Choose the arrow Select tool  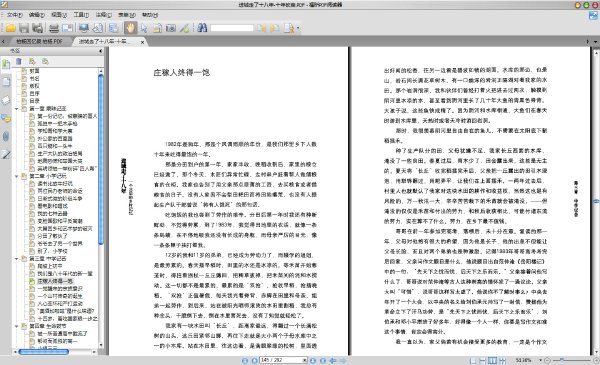point(144,28)
